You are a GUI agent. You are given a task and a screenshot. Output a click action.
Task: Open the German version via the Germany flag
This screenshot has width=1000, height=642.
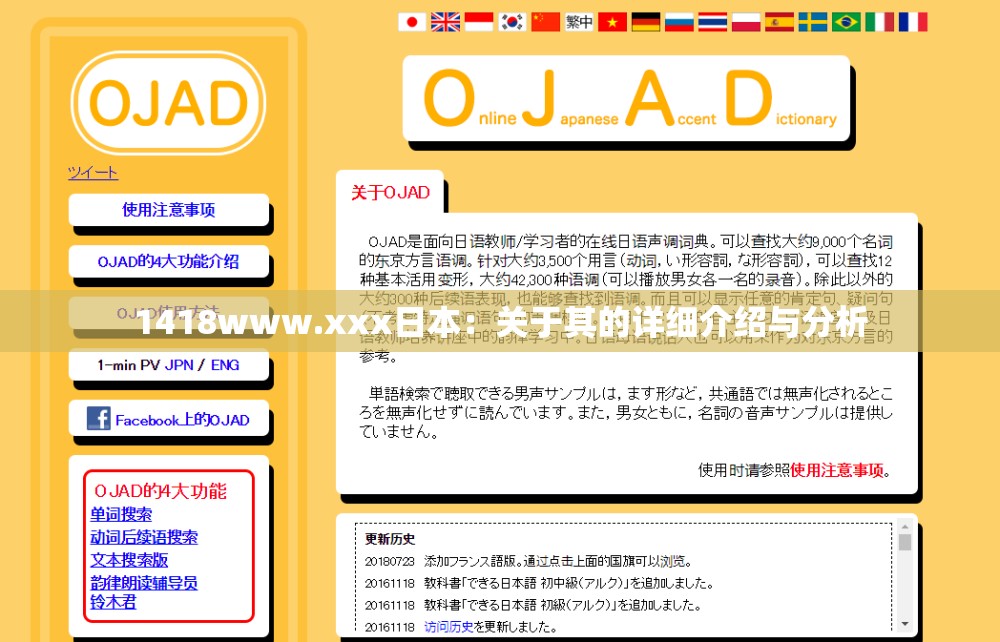(x=645, y=20)
